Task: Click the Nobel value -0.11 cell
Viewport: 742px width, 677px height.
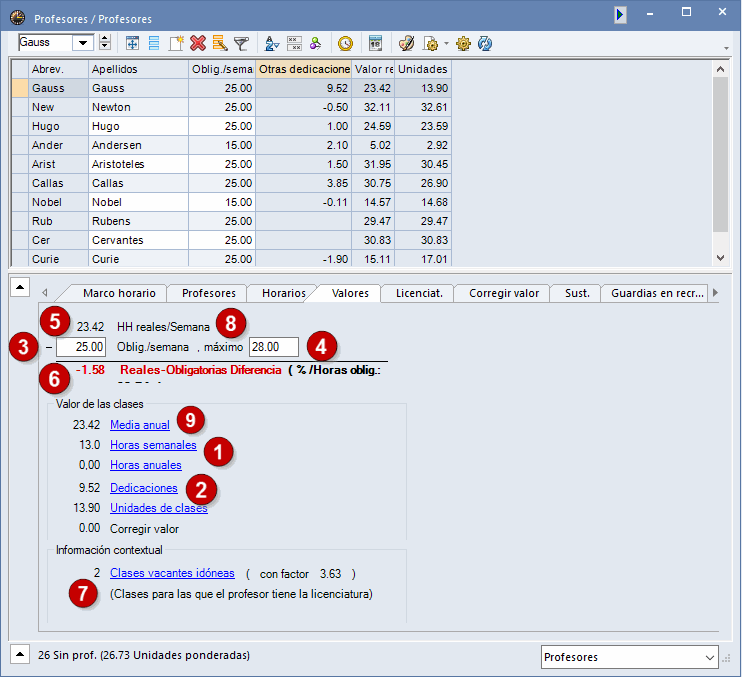Action: click(303, 202)
